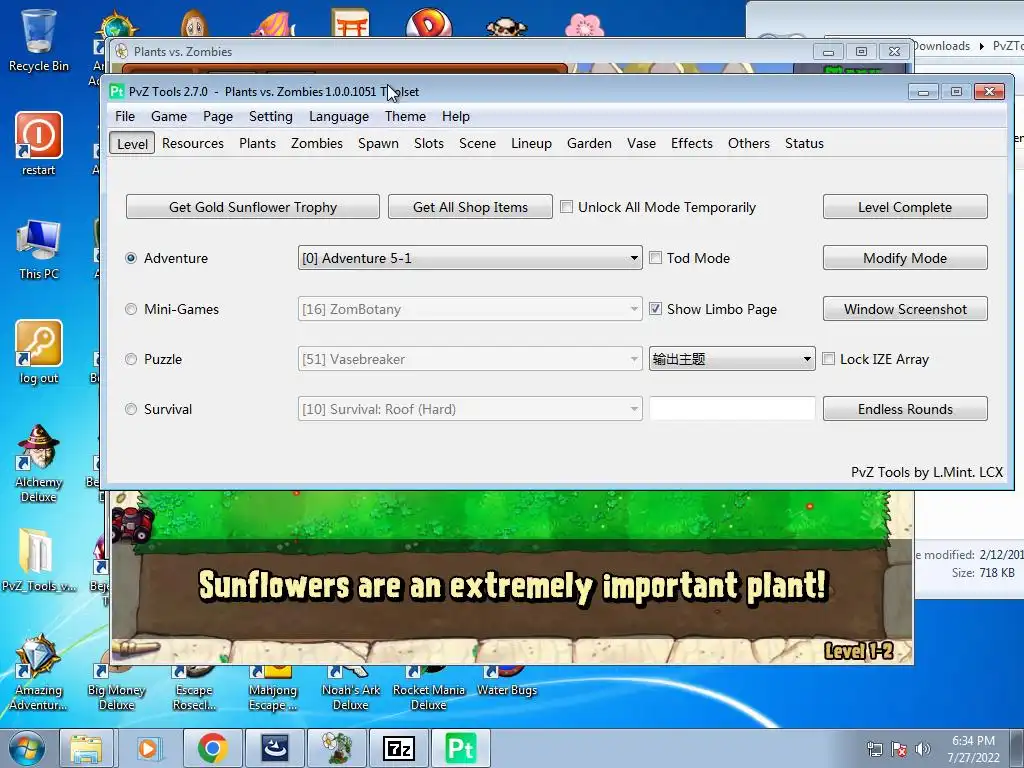Click the PvZ Tools title bar icon

click(x=117, y=91)
